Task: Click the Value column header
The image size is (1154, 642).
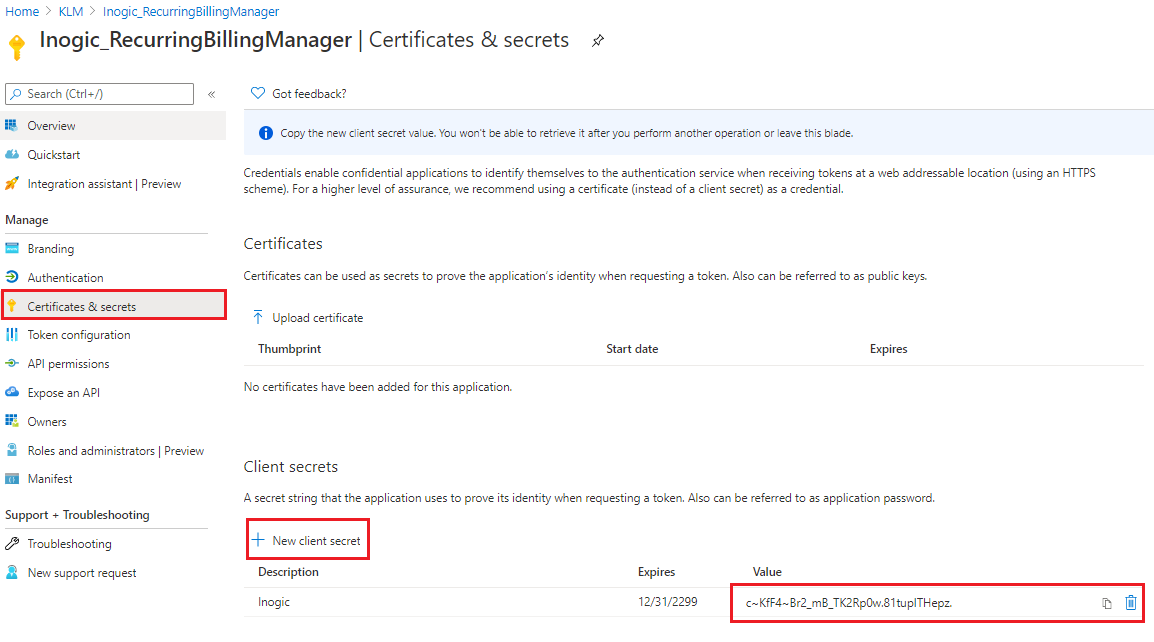Action: [767, 572]
